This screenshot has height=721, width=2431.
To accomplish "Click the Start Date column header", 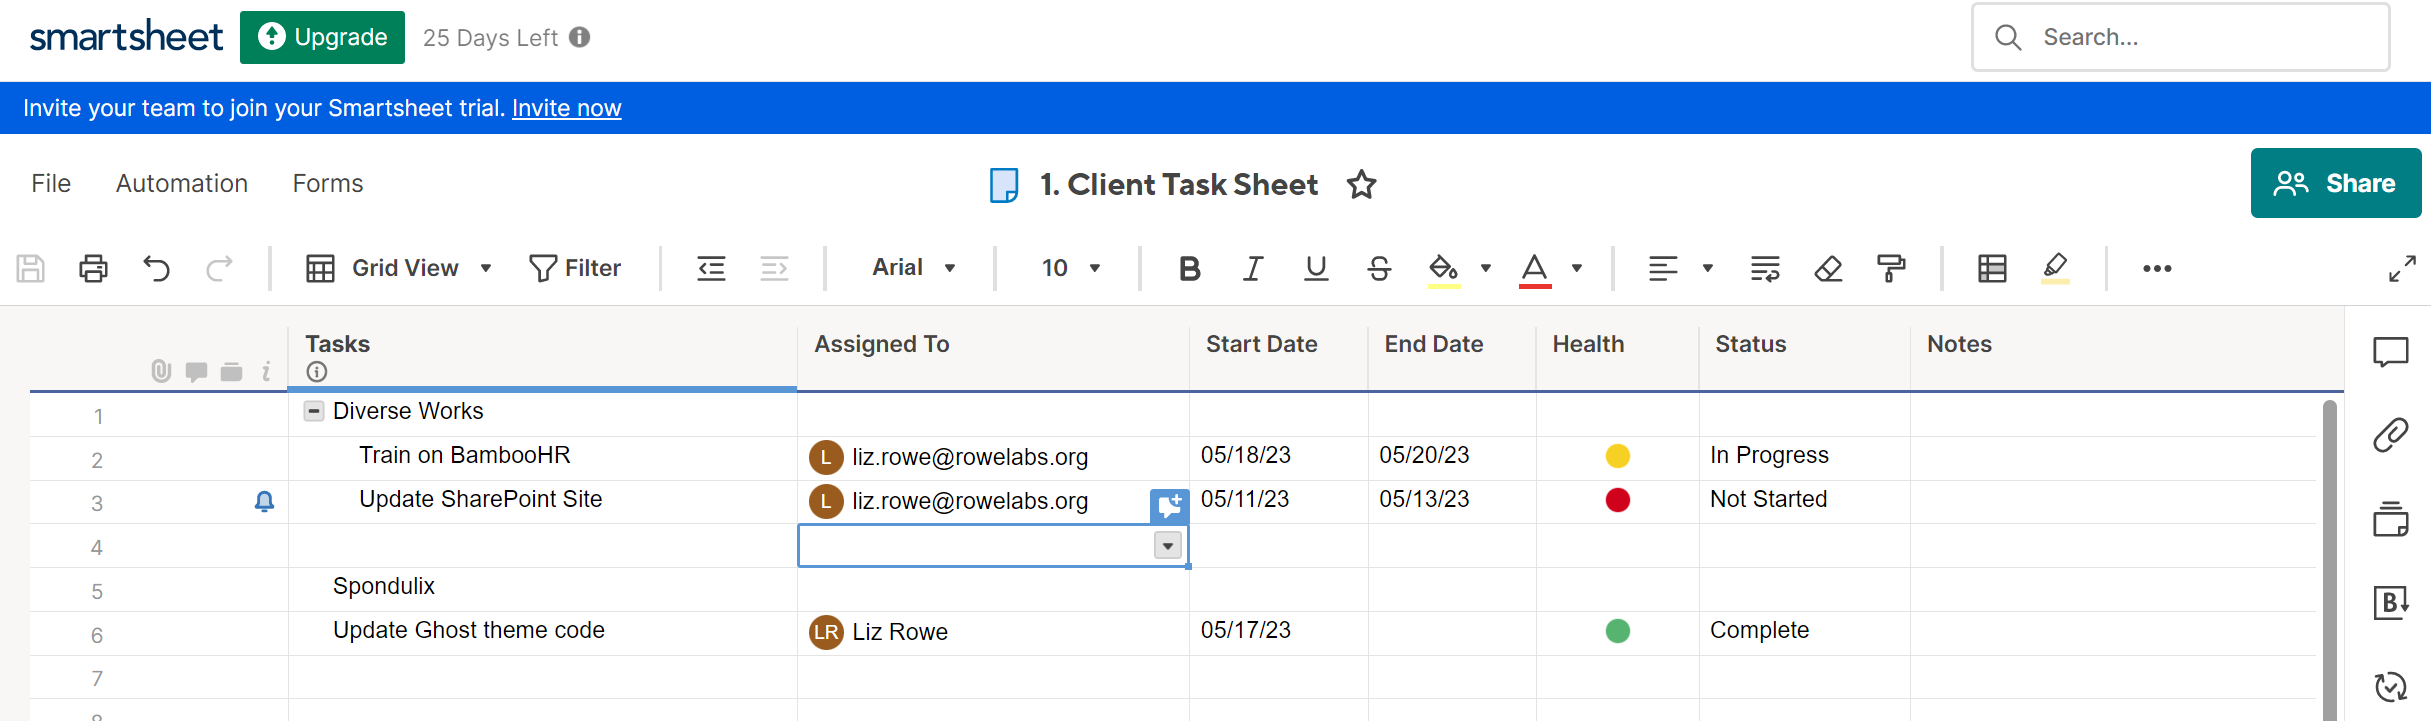I will [1278, 347].
